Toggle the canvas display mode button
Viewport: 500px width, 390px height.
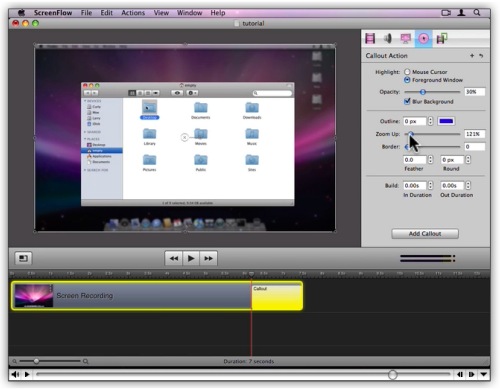click(23, 258)
